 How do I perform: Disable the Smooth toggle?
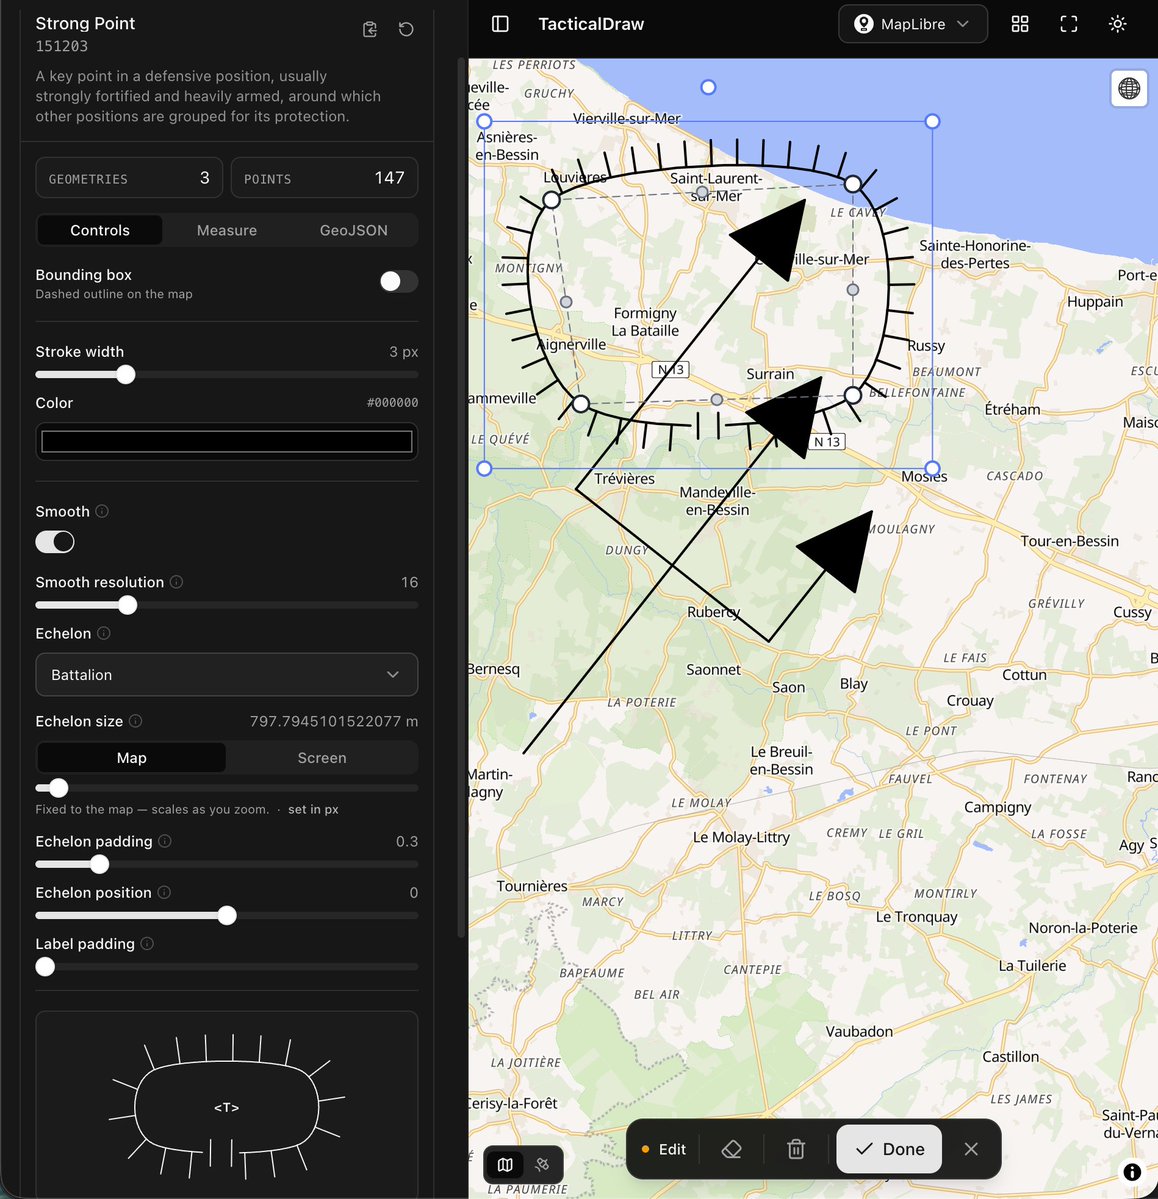(x=55, y=541)
